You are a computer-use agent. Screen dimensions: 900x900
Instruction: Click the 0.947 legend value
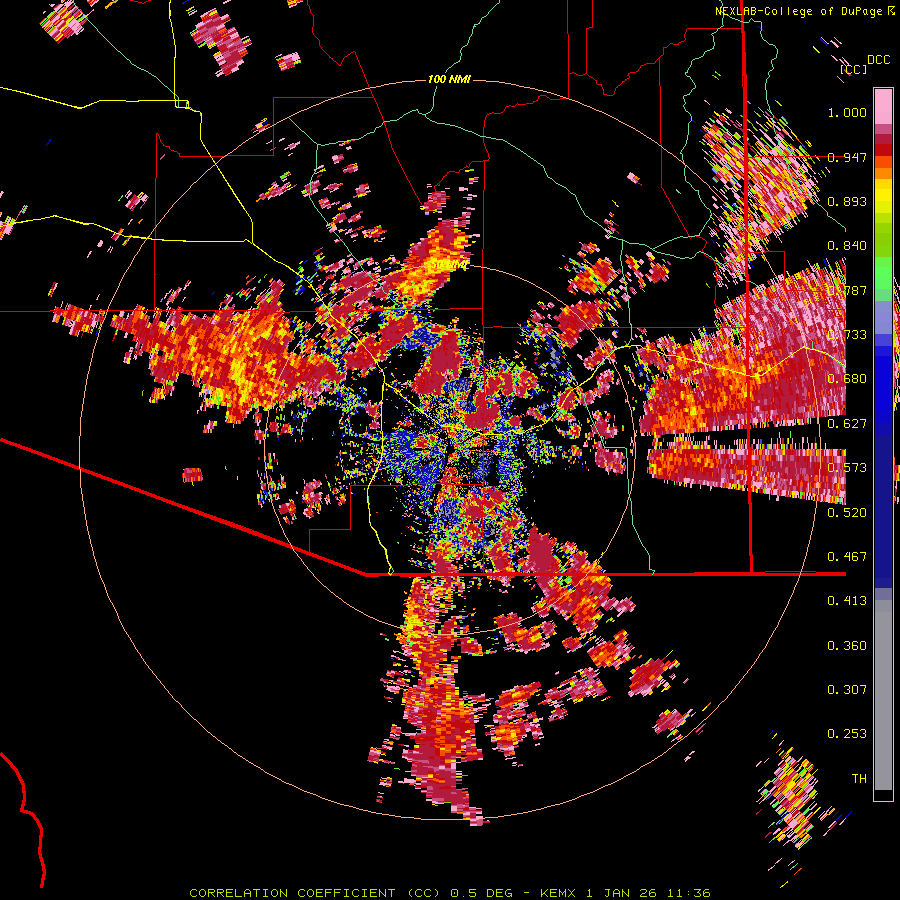click(x=847, y=157)
